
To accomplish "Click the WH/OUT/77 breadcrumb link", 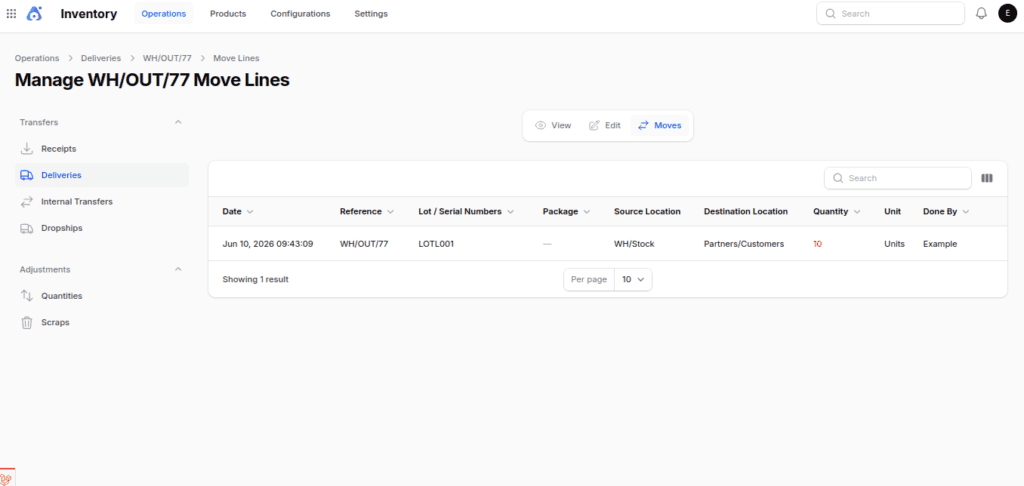I will (x=167, y=58).
